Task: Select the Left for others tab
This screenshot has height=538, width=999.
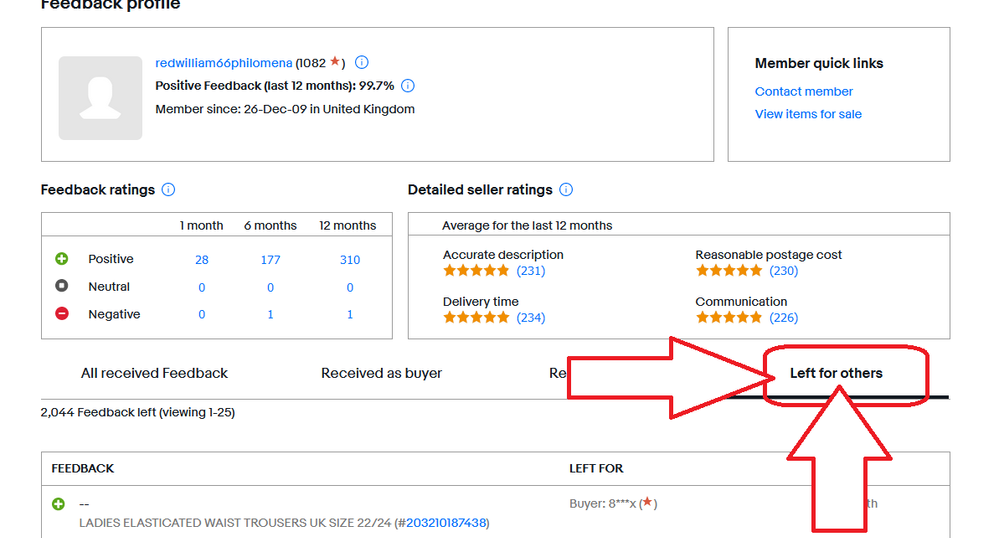Action: (836, 373)
